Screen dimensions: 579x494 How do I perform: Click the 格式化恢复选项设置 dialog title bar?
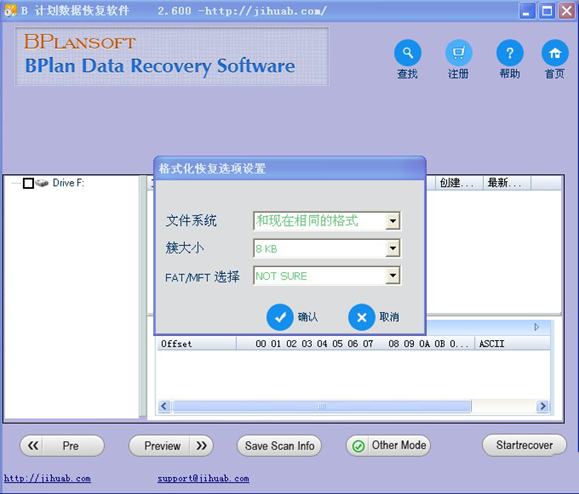(290, 169)
